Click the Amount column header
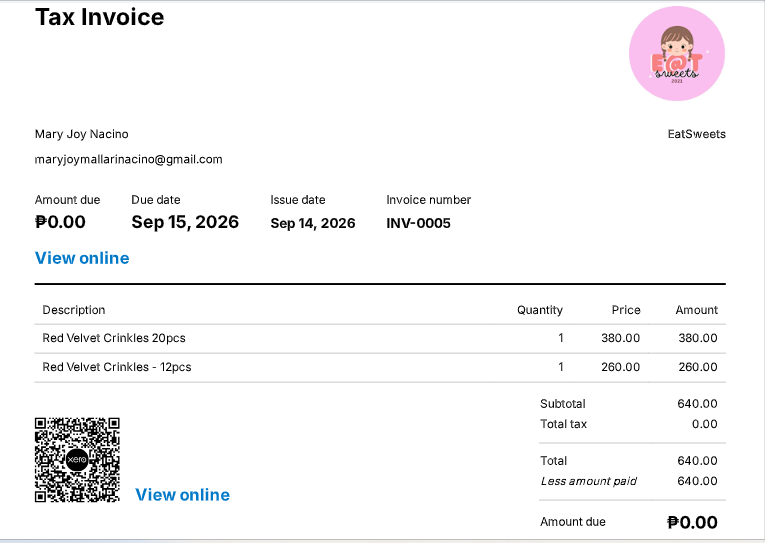 [696, 310]
